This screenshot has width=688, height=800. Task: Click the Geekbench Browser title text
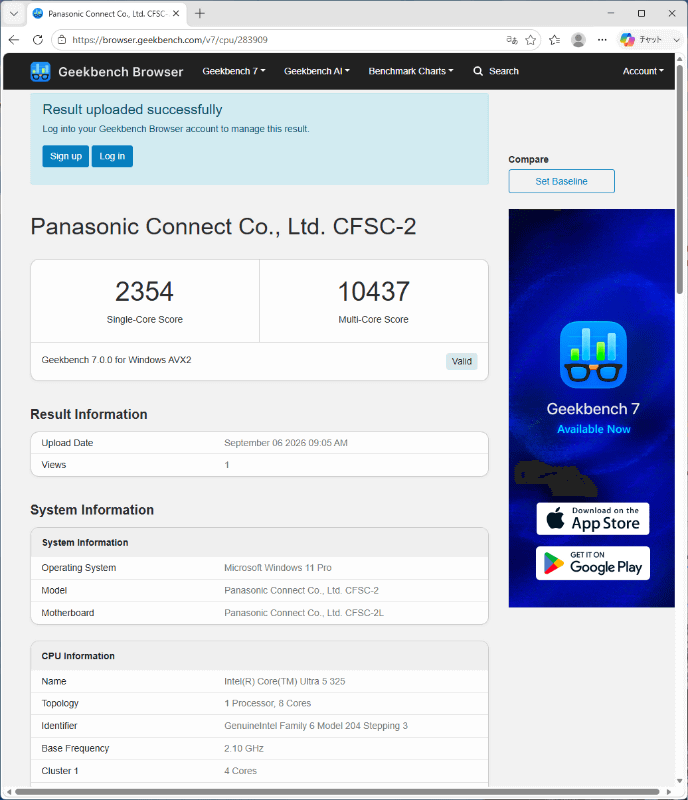[120, 72]
